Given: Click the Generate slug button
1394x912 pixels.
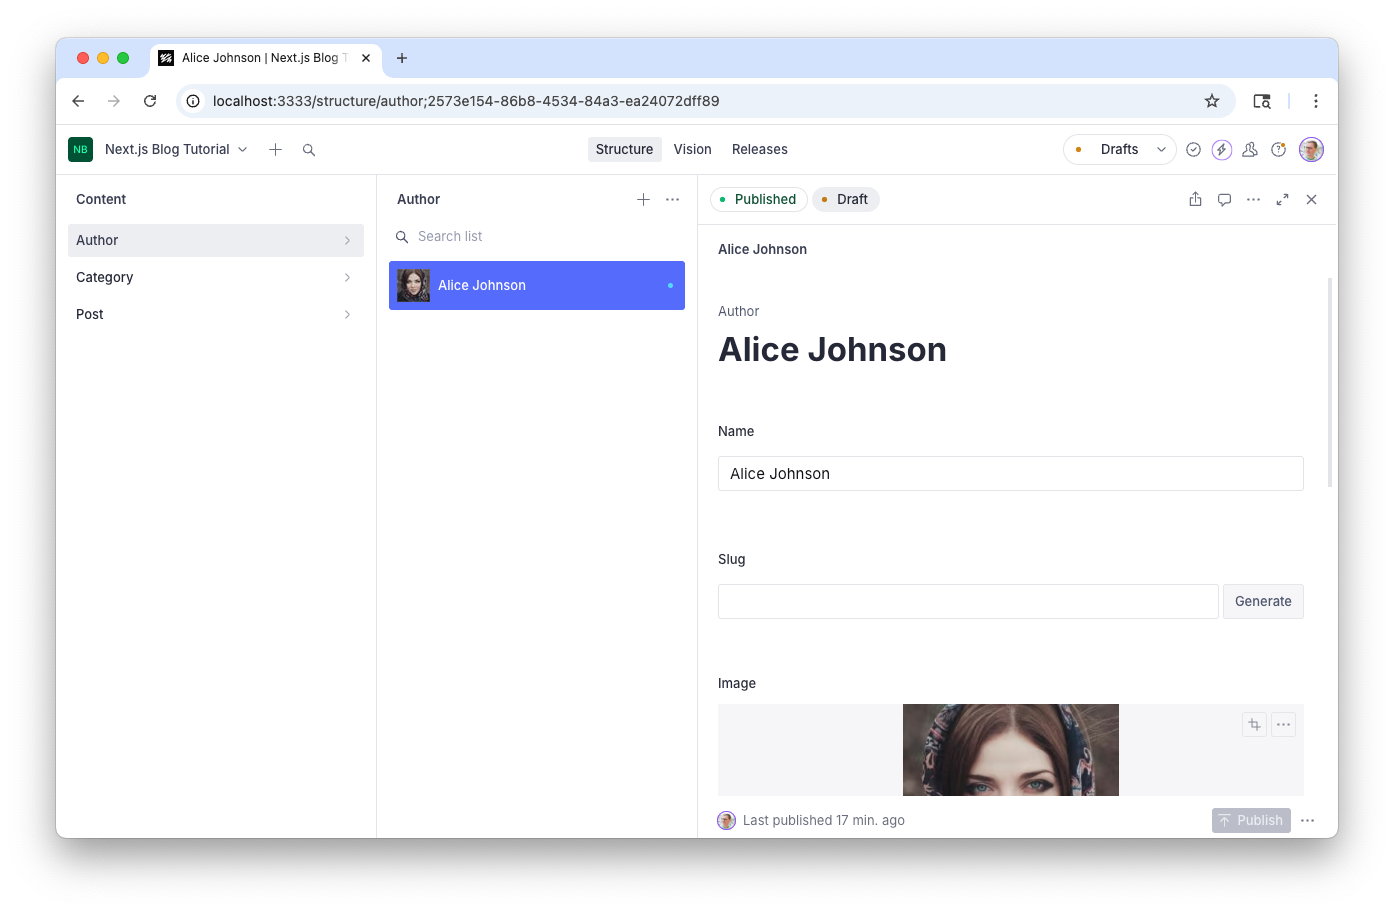Looking at the screenshot, I should 1263,601.
